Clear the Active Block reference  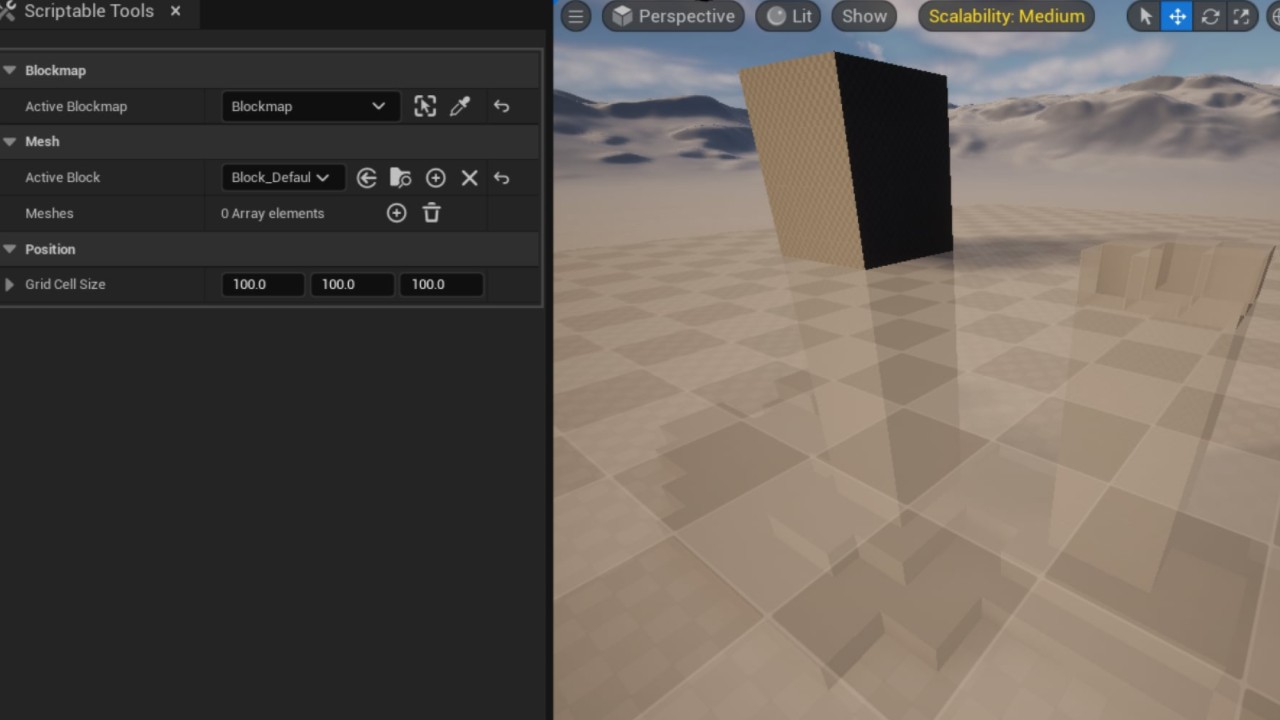point(469,178)
